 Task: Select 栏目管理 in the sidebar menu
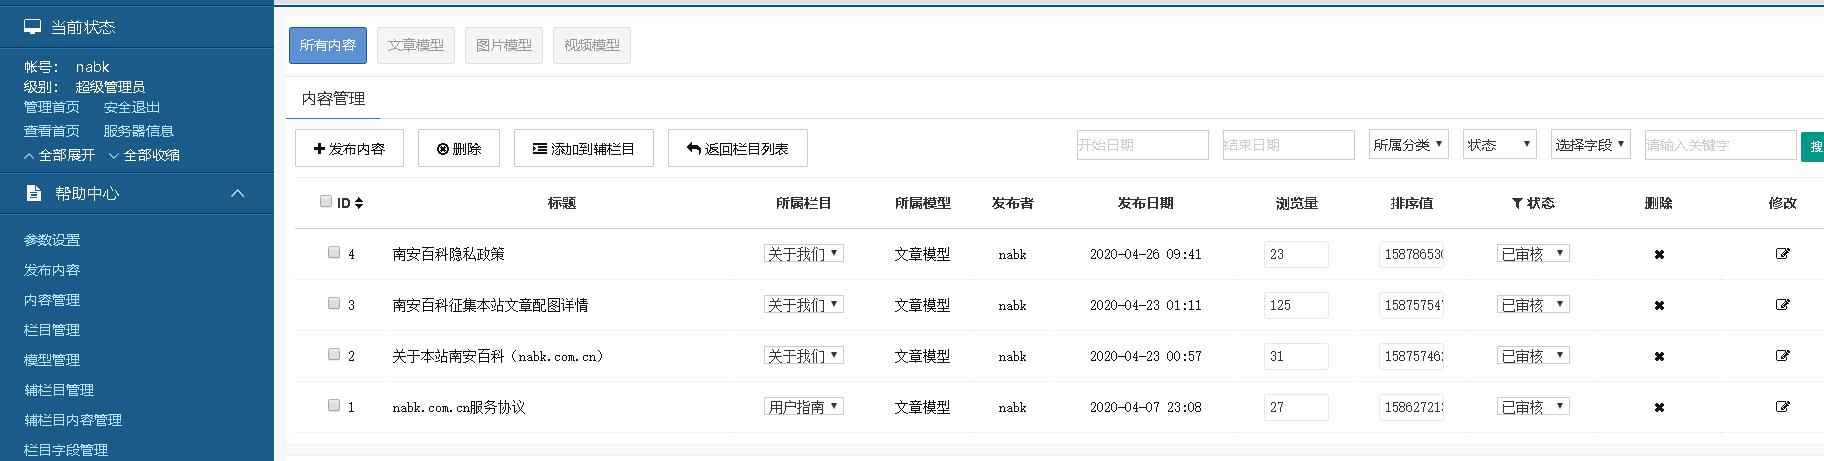[52, 330]
